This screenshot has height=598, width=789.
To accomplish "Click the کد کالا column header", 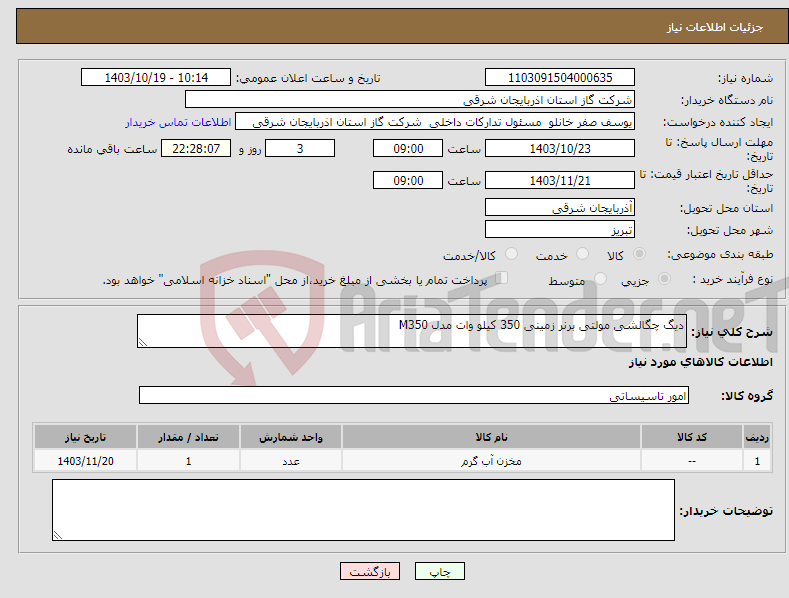I will coord(692,437).
